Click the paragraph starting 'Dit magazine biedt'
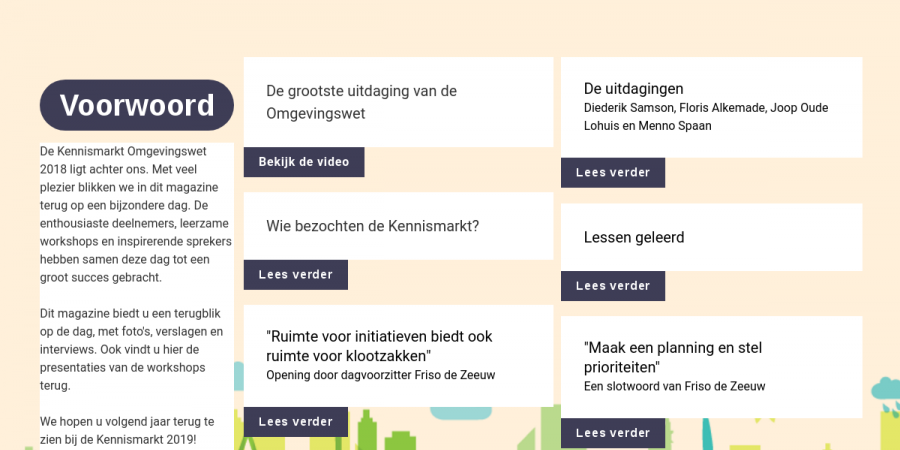 (x=136, y=349)
